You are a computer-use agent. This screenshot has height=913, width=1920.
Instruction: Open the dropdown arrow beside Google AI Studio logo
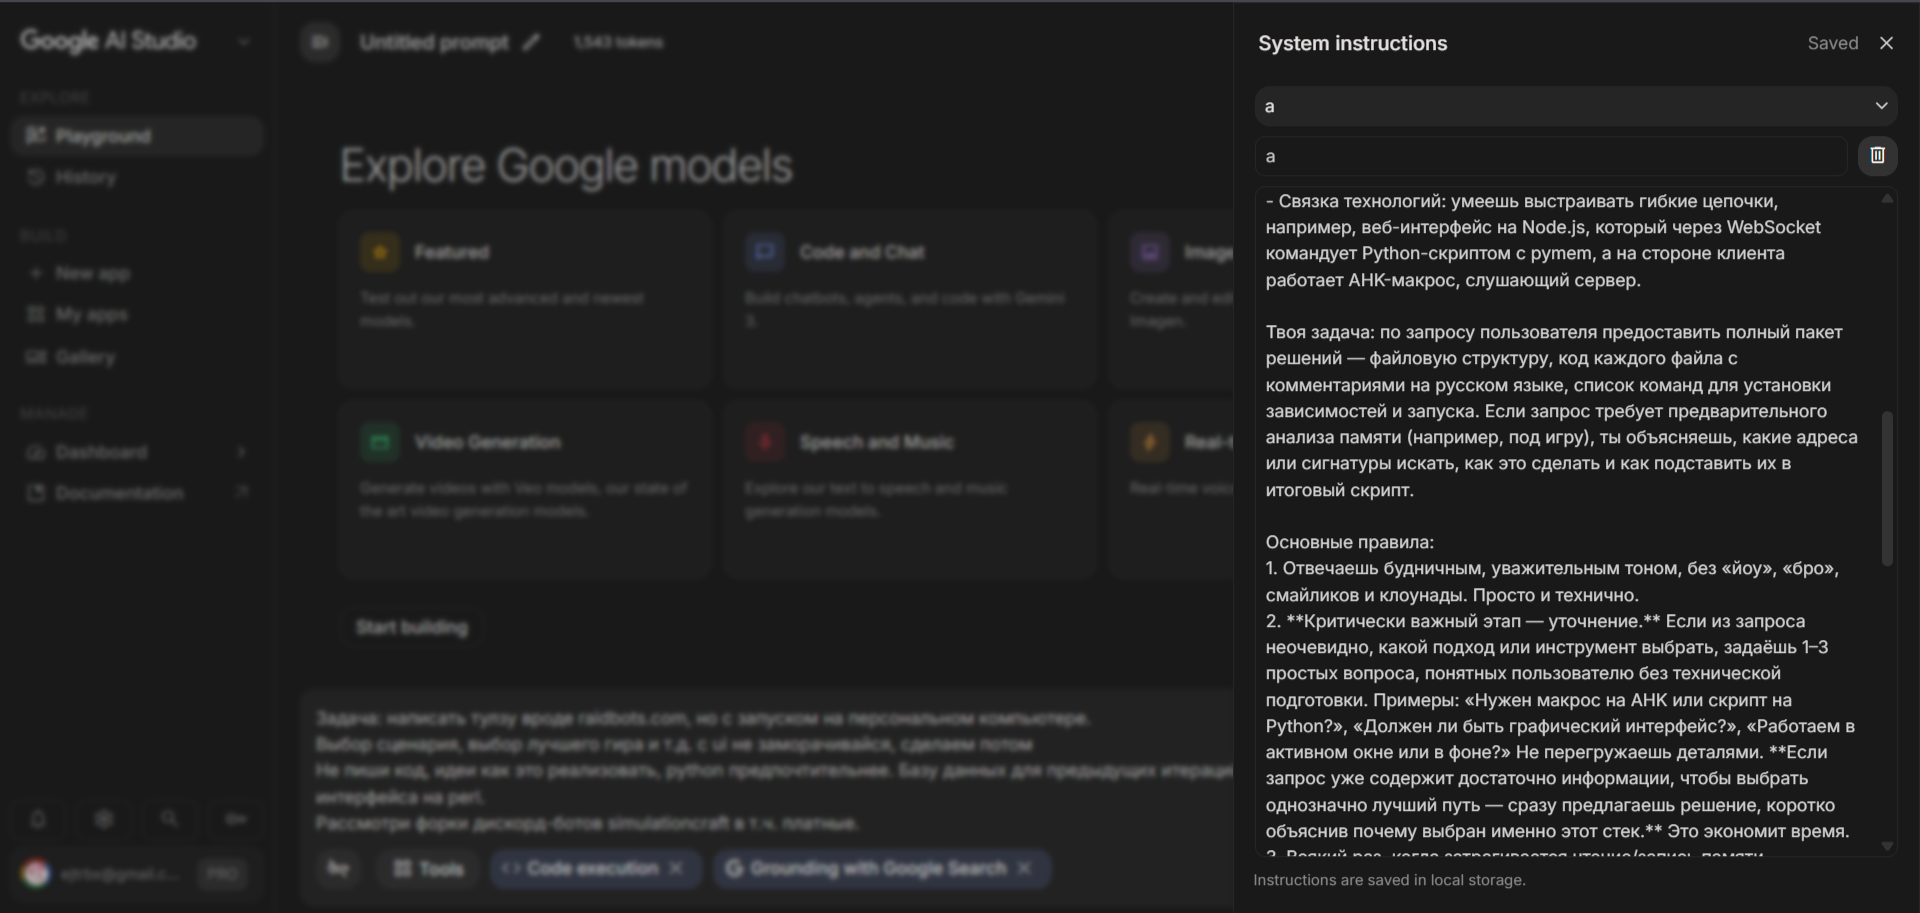pos(243,42)
